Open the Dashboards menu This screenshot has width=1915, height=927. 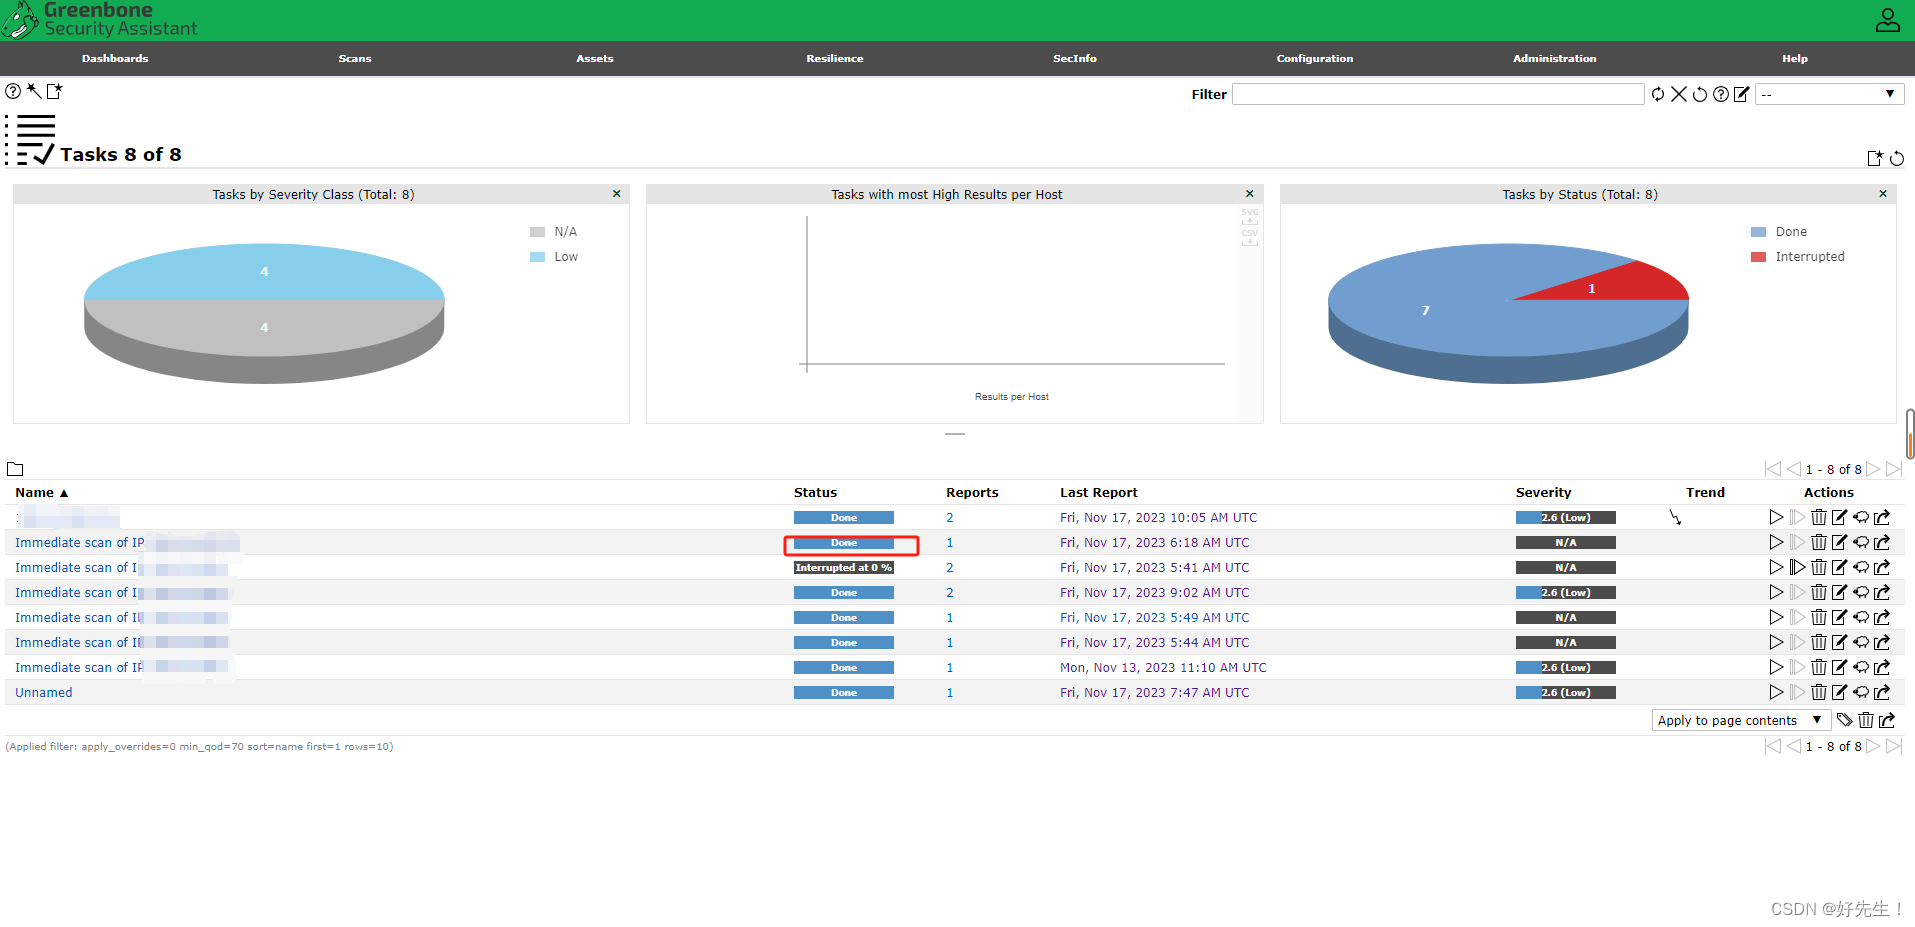pyautogui.click(x=115, y=58)
